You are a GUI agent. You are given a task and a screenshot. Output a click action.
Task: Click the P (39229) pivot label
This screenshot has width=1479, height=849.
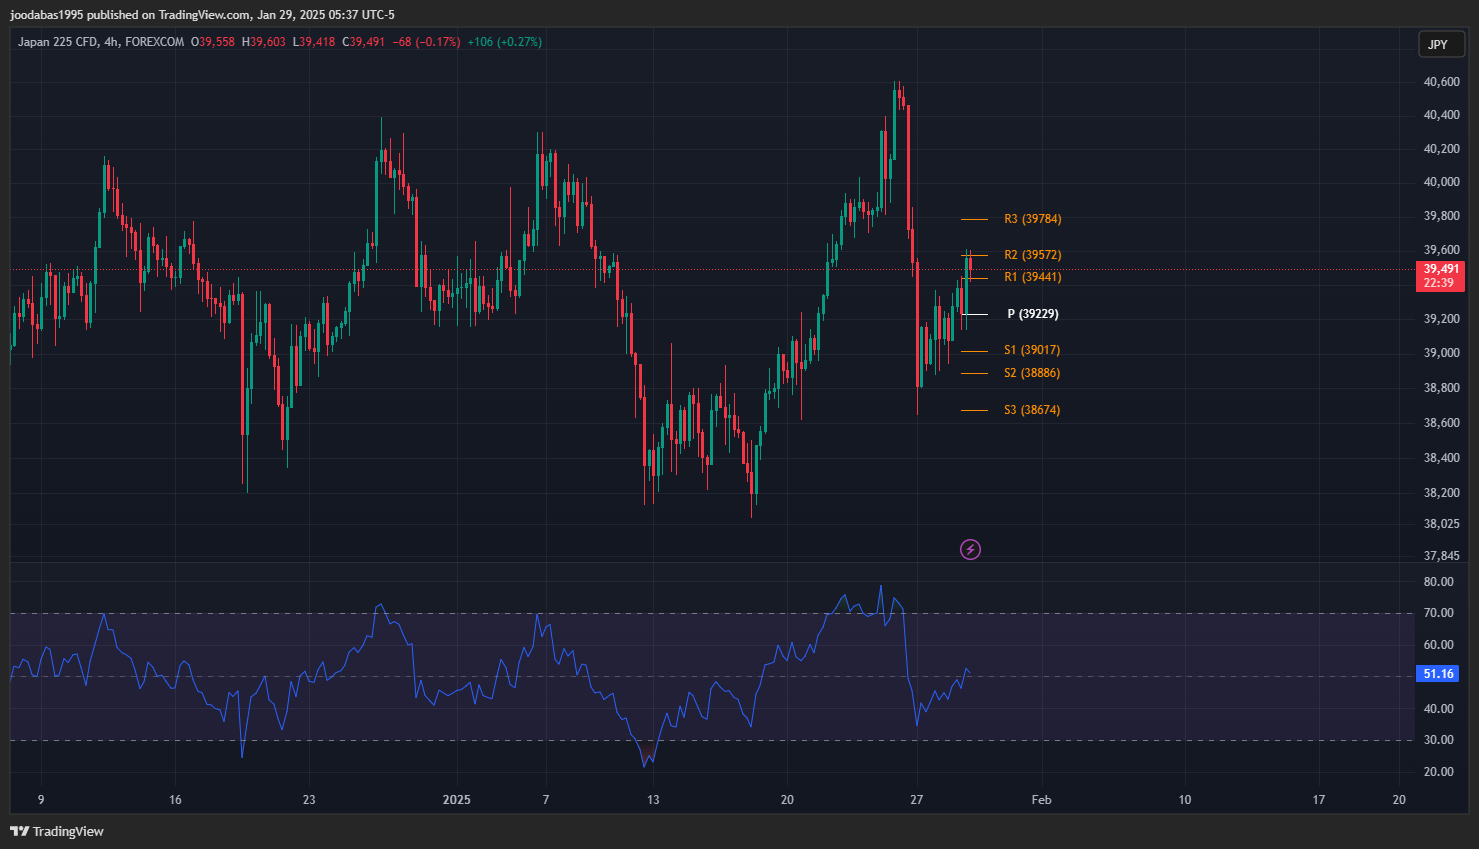coord(1033,314)
